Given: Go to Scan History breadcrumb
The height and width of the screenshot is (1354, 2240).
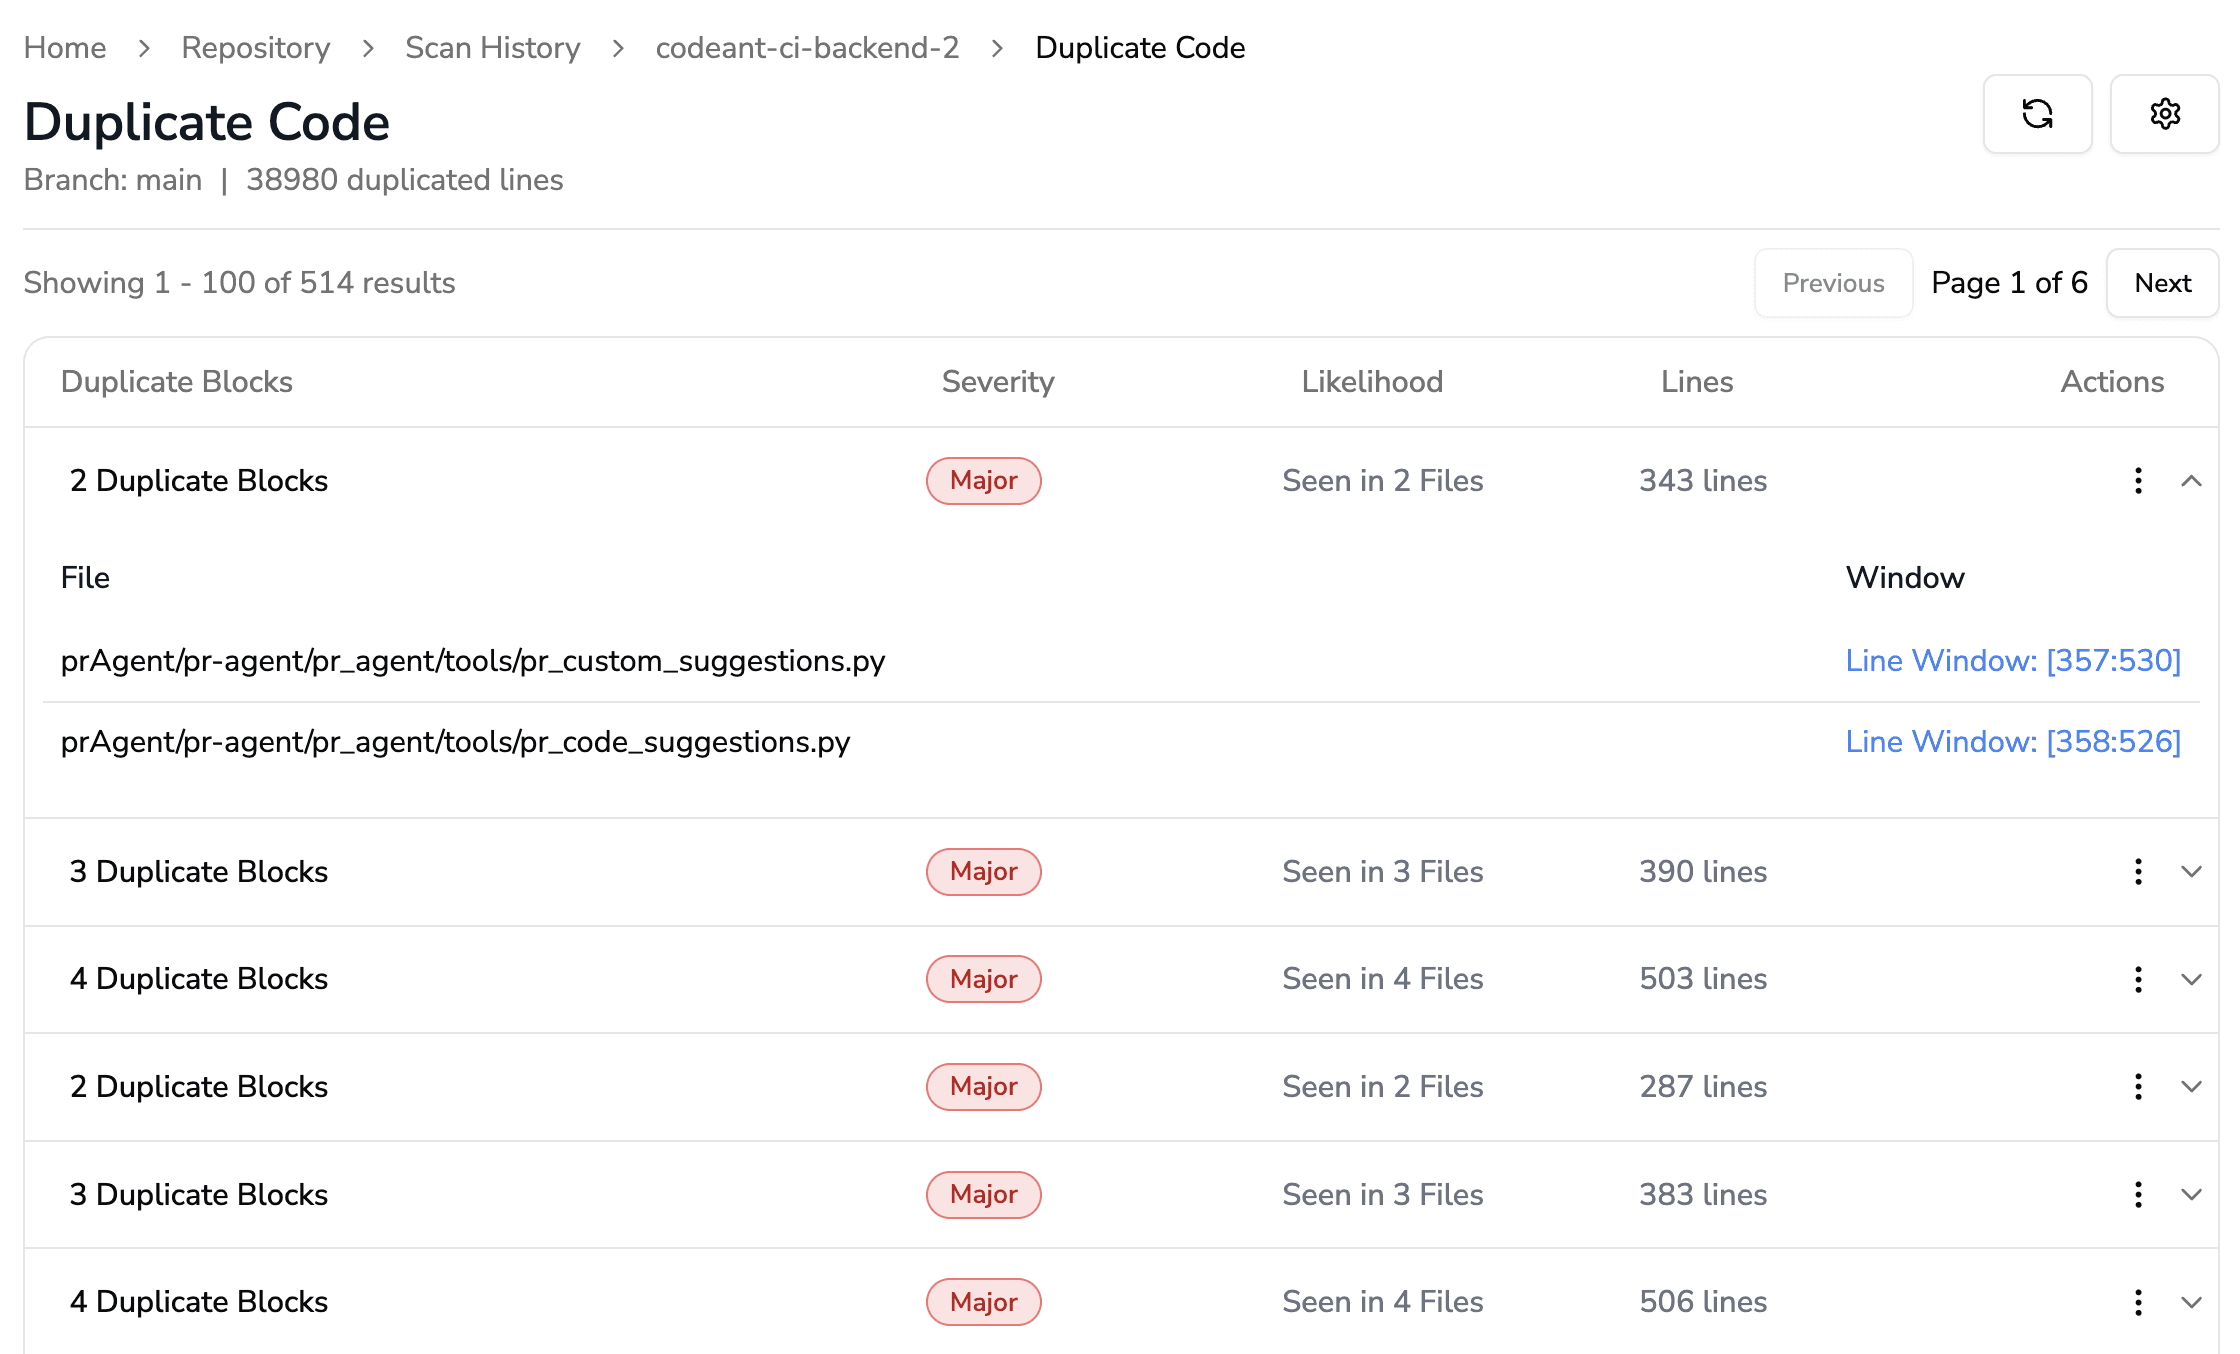Looking at the screenshot, I should tap(492, 47).
